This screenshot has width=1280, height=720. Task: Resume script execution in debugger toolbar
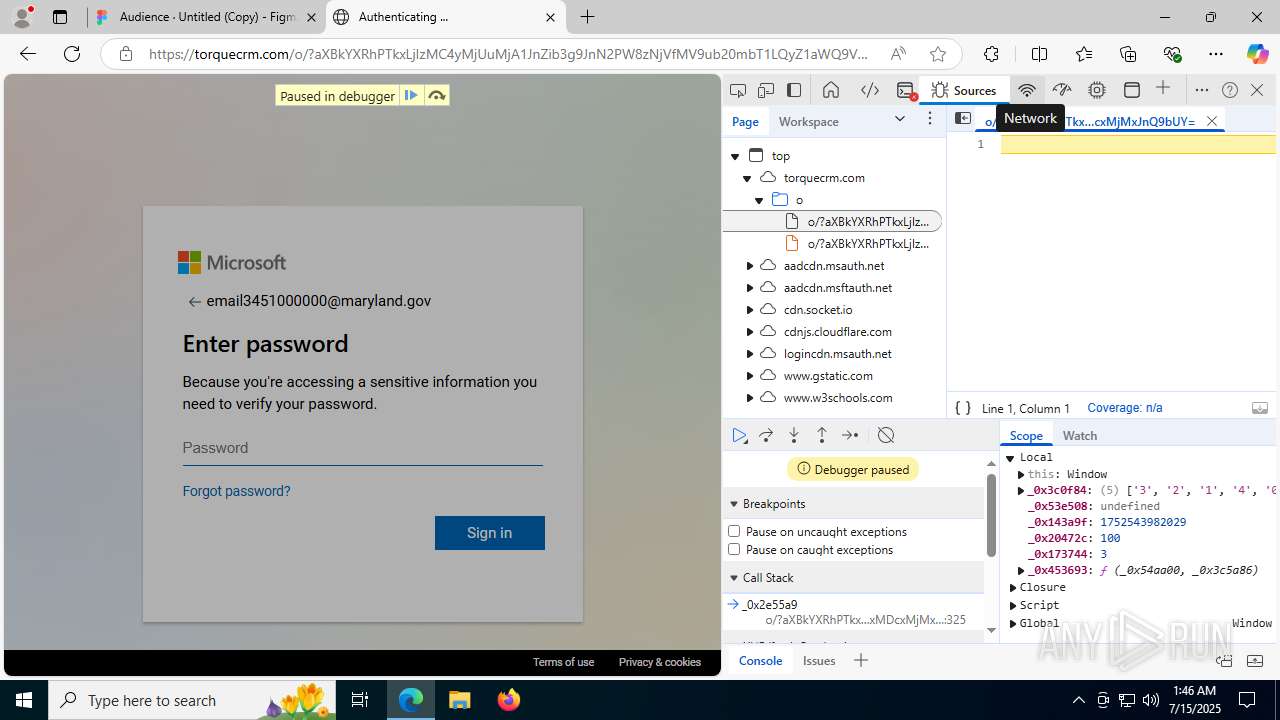point(739,435)
